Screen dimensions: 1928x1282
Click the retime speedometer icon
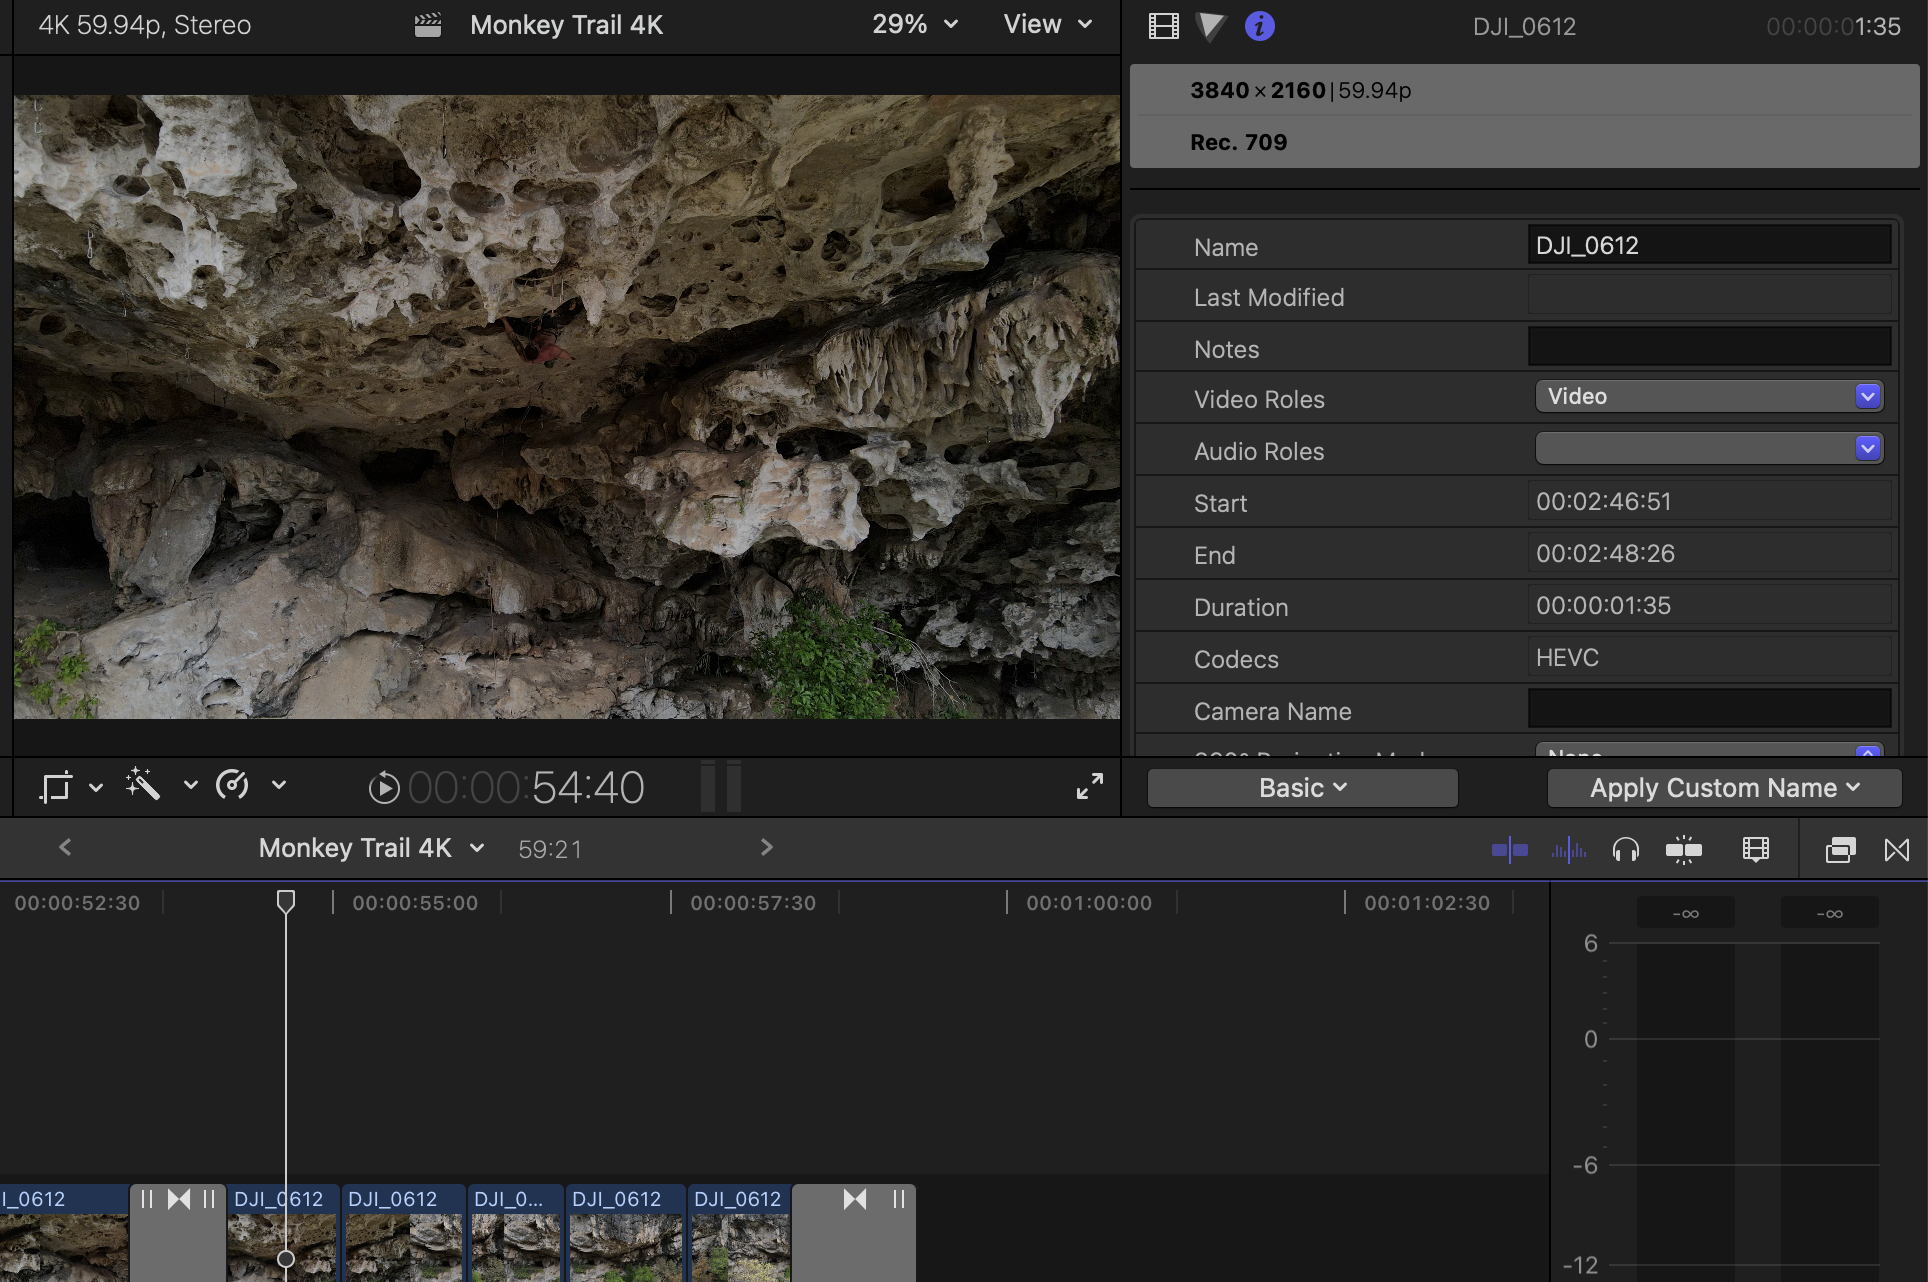[x=232, y=785]
